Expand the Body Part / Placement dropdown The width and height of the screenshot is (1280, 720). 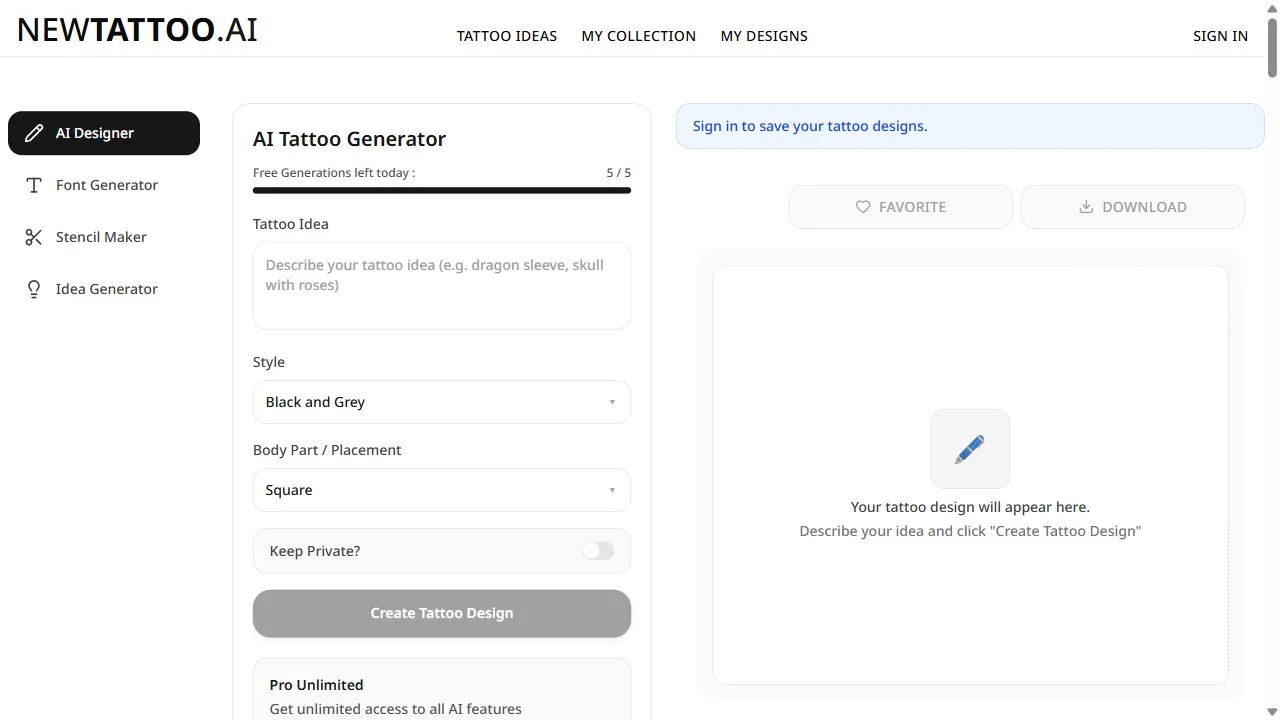coord(442,490)
